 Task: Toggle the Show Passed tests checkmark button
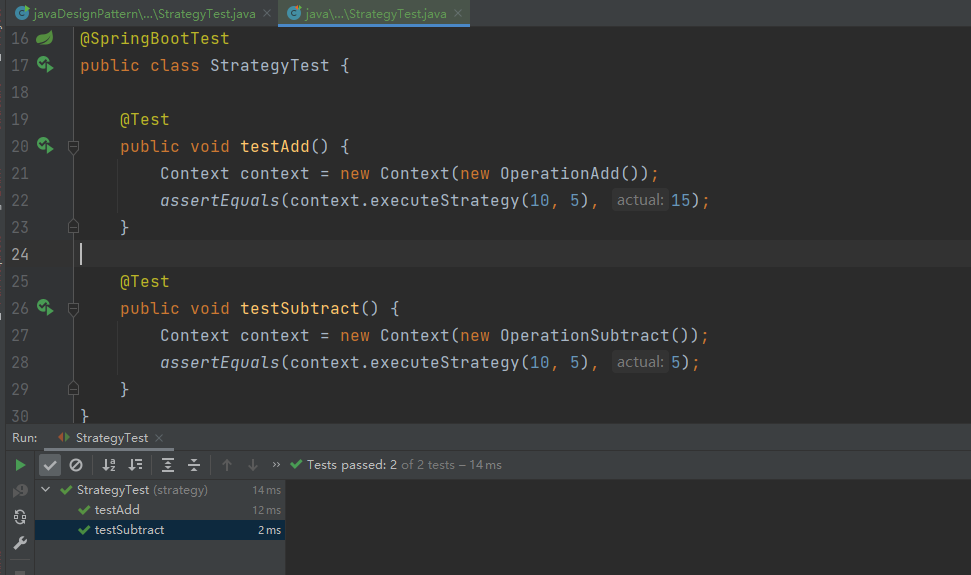click(x=50, y=465)
